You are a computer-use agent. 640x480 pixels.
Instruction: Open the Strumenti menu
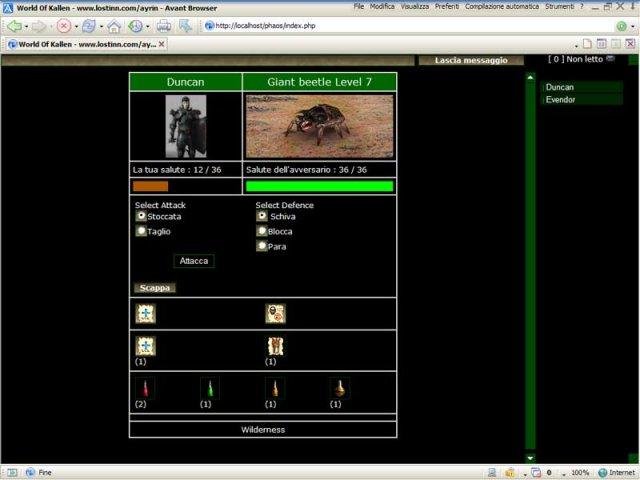click(559, 7)
